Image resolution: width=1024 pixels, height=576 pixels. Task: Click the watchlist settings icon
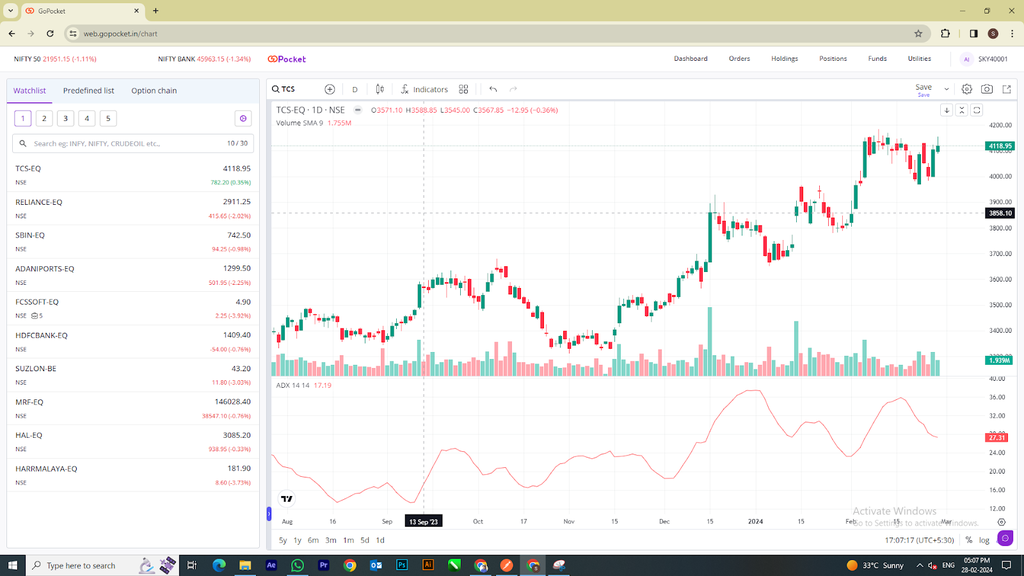pos(243,118)
